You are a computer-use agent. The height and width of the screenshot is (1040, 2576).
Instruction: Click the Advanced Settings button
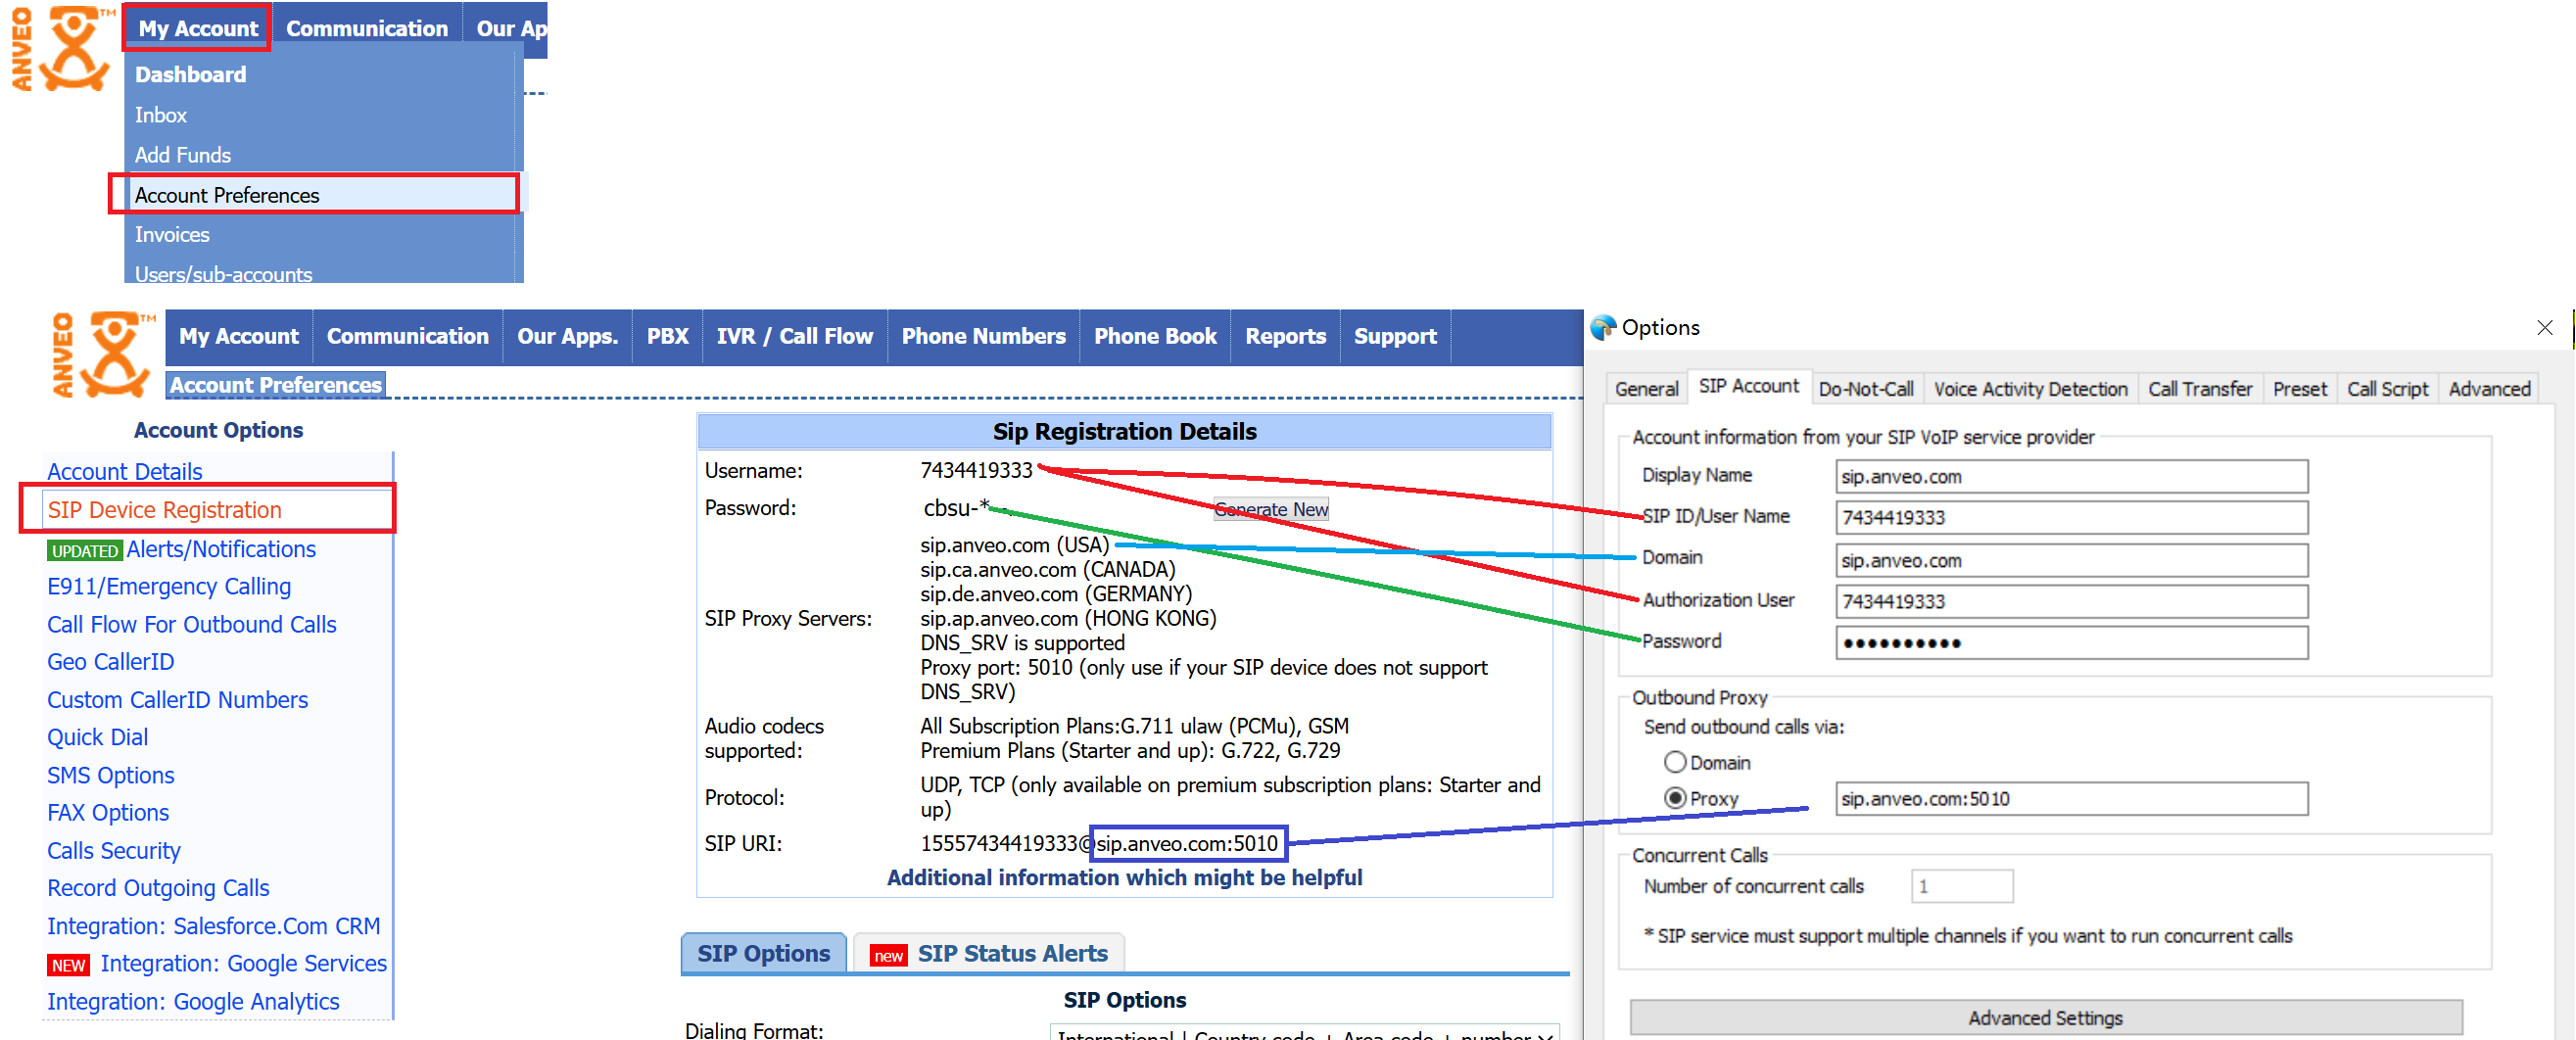point(2045,1018)
